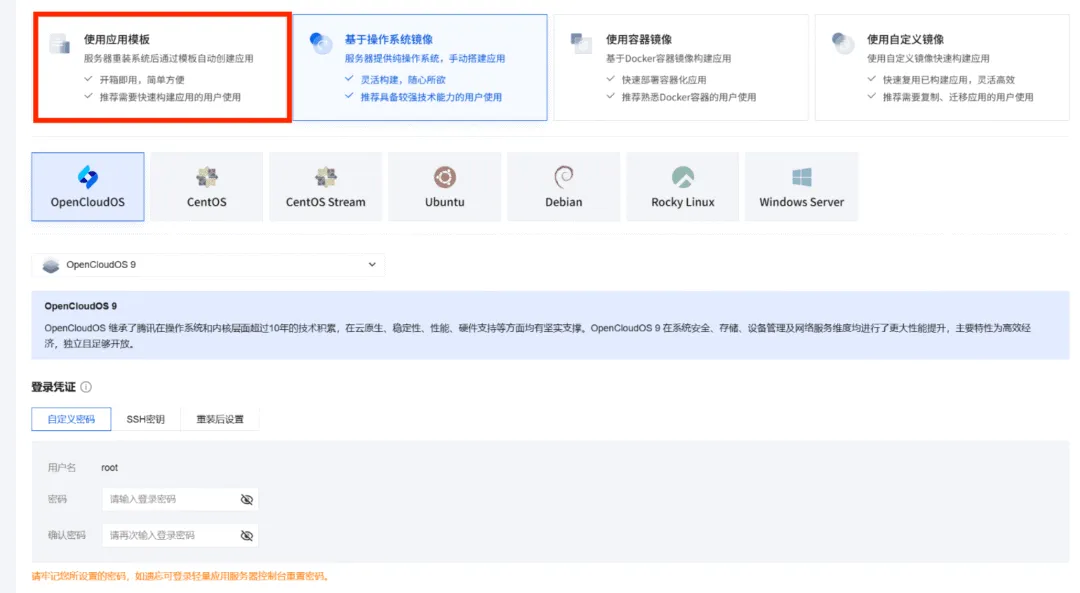1080x593 pixels.
Task: Choose the Ubuntu logo icon
Action: point(445,177)
